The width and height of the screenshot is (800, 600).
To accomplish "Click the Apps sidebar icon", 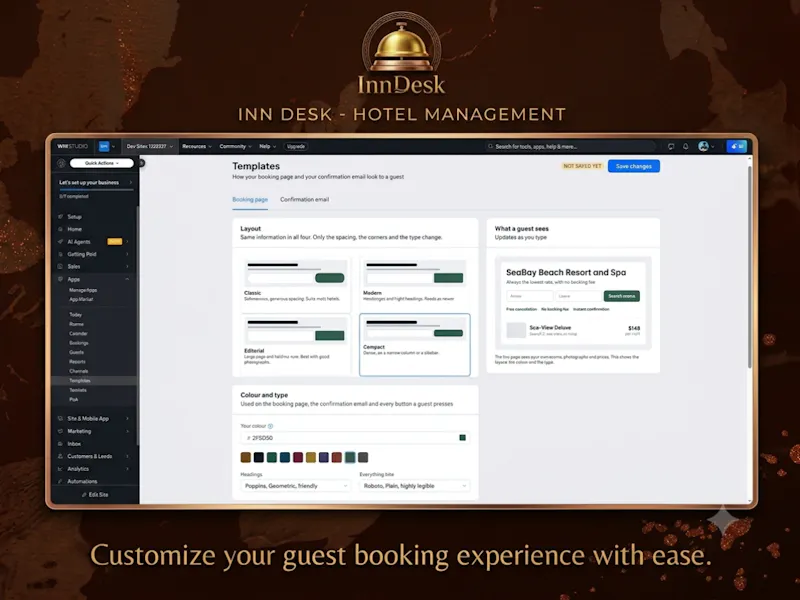I will (x=61, y=279).
